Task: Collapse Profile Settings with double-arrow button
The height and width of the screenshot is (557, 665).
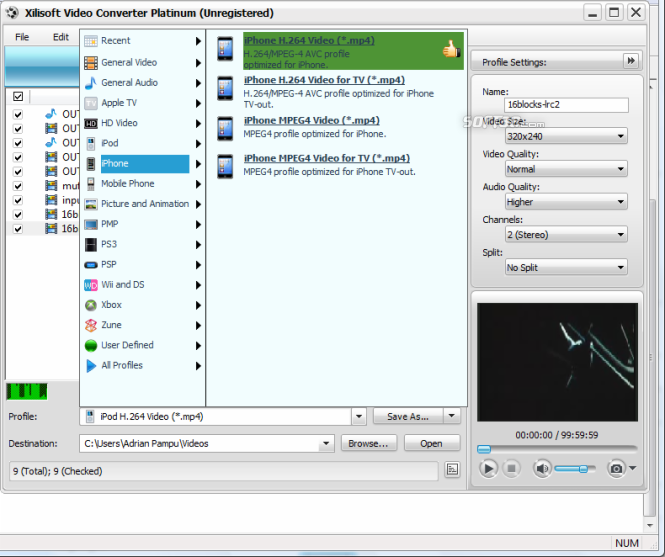Action: (x=631, y=61)
